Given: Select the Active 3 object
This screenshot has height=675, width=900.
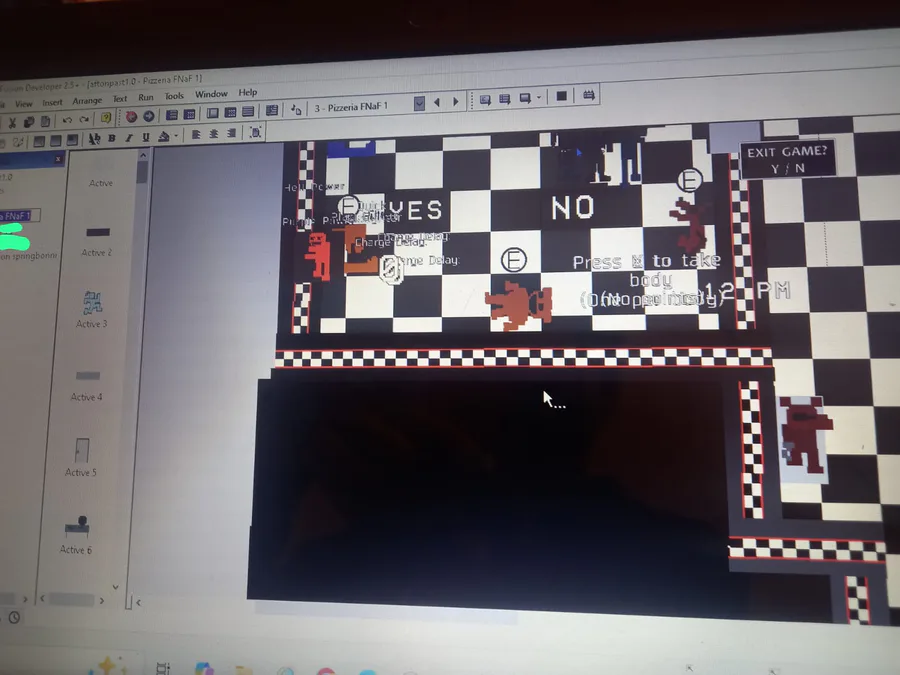Looking at the screenshot, I should tap(92, 309).
